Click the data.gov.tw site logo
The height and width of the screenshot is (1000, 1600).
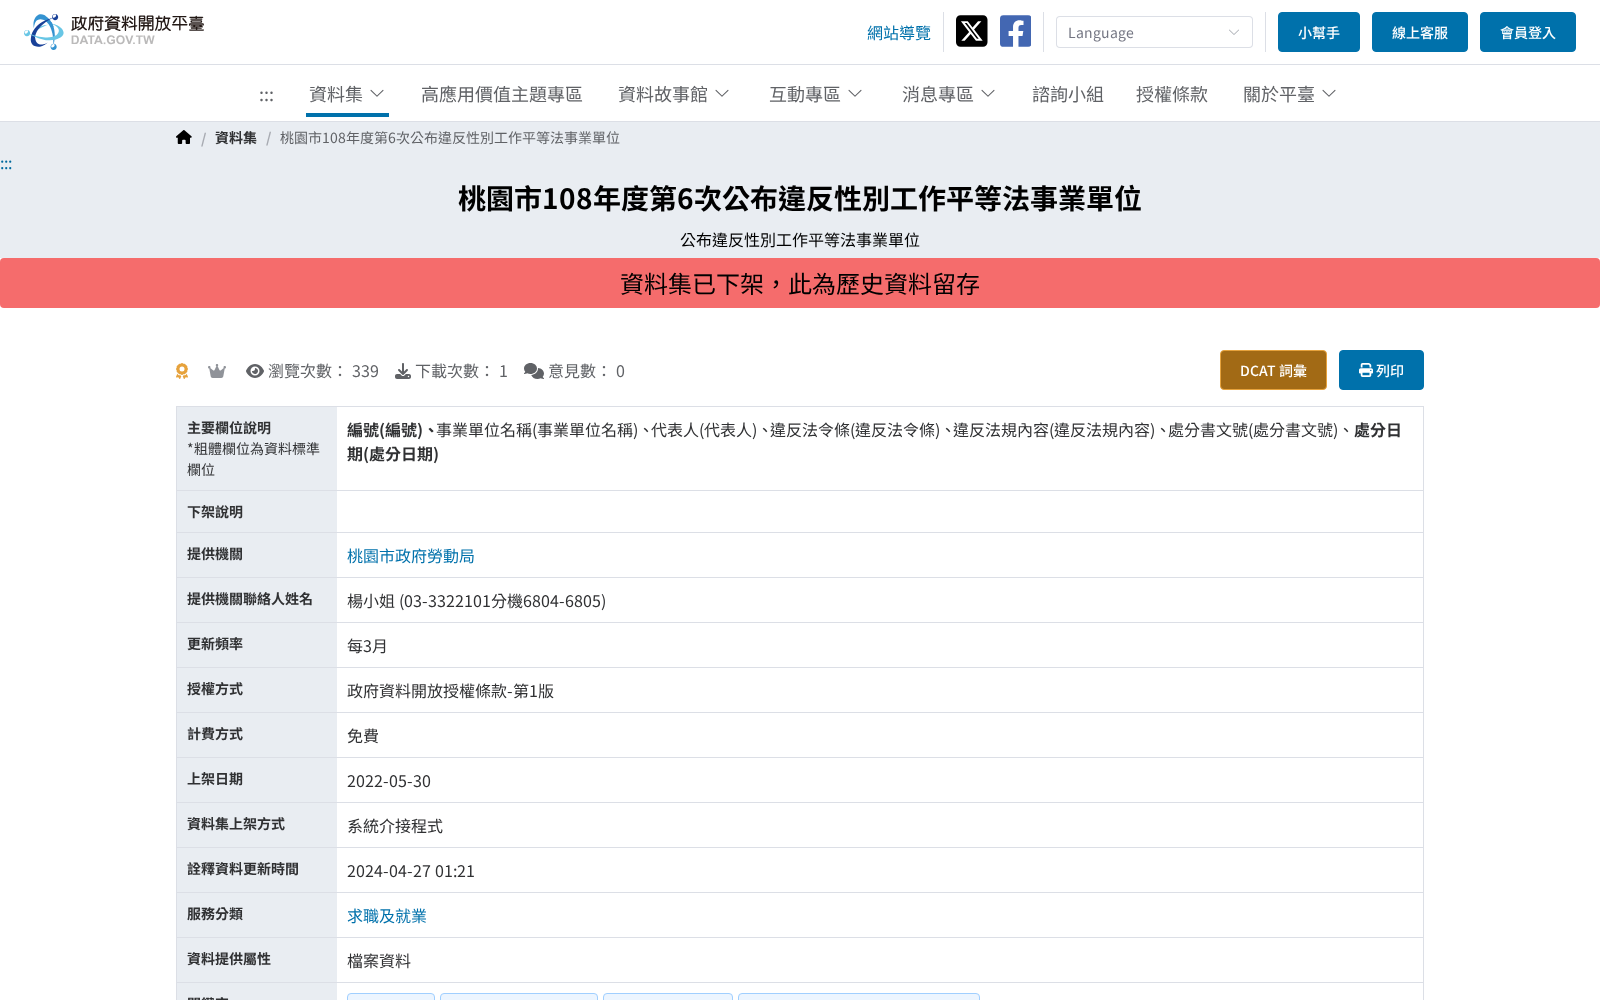(x=114, y=32)
